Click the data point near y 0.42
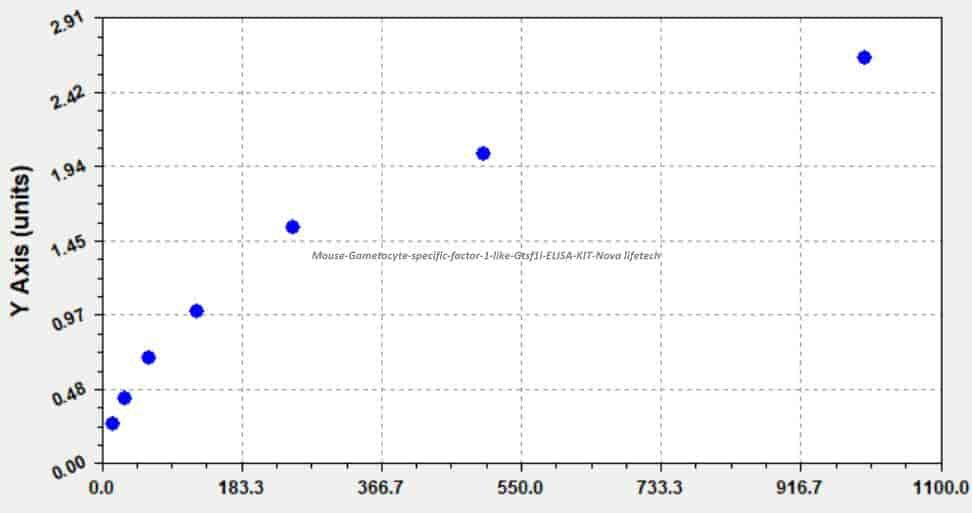This screenshot has width=972, height=513. coord(124,398)
